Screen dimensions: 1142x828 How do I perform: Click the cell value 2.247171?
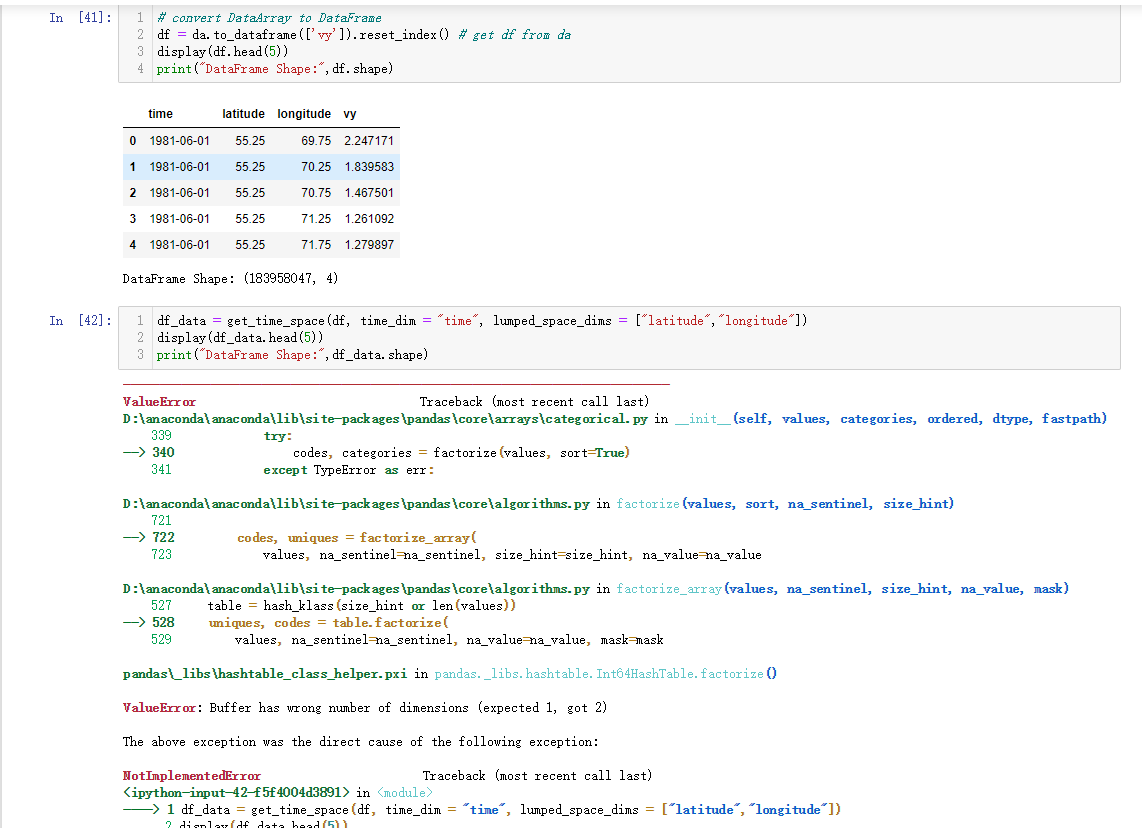tap(370, 140)
